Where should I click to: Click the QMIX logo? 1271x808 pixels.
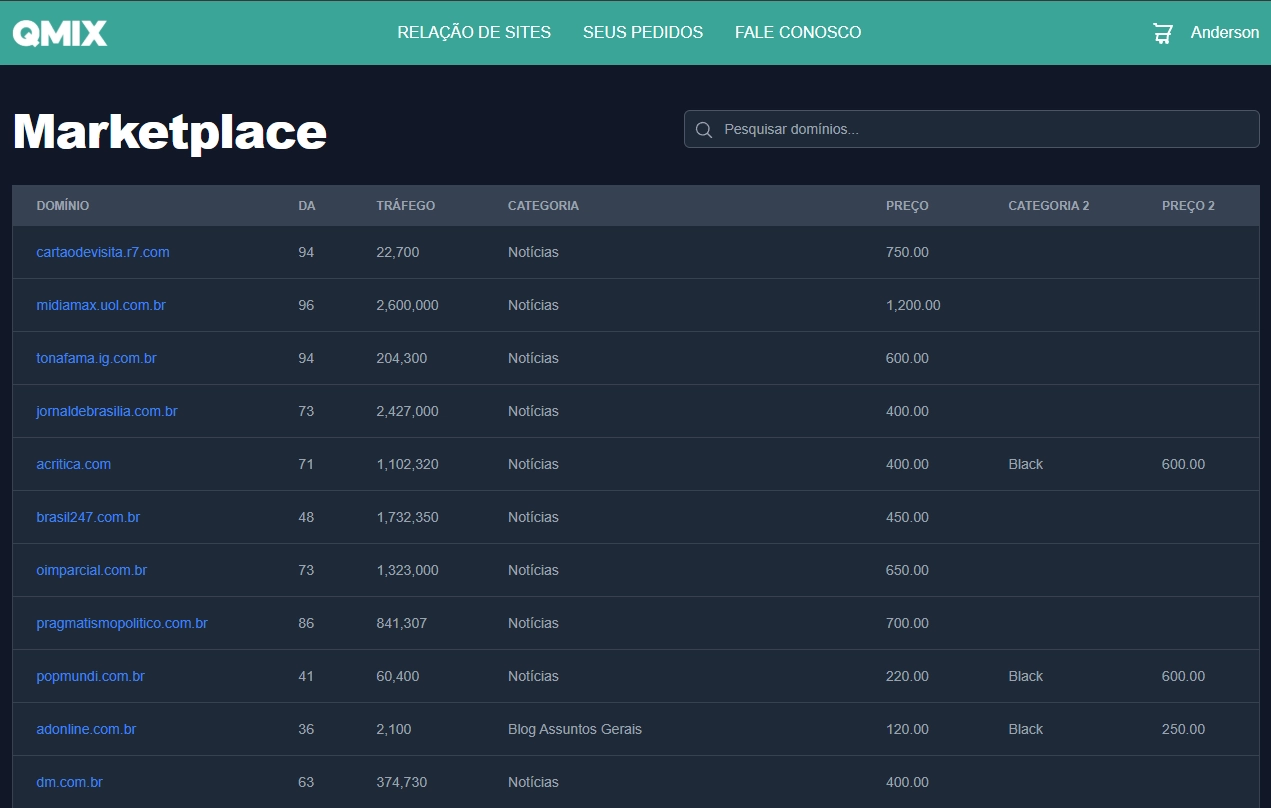(60, 33)
